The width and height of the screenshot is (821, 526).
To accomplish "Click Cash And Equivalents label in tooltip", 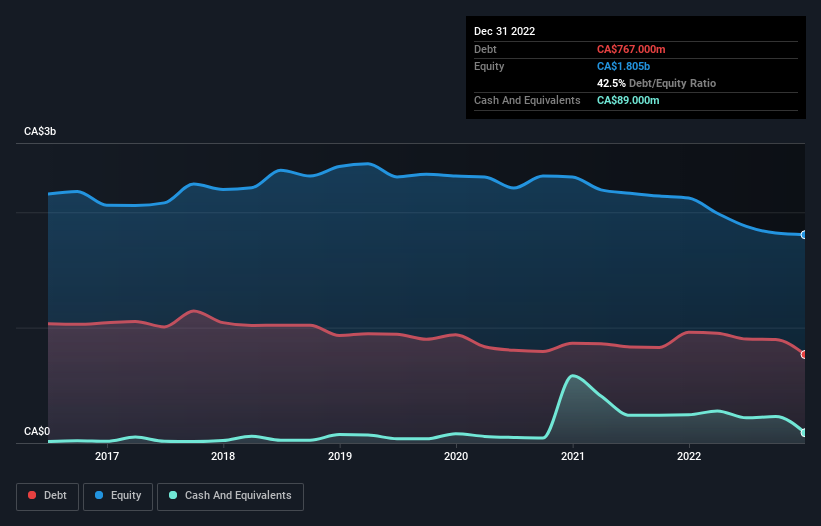I will 527,100.
